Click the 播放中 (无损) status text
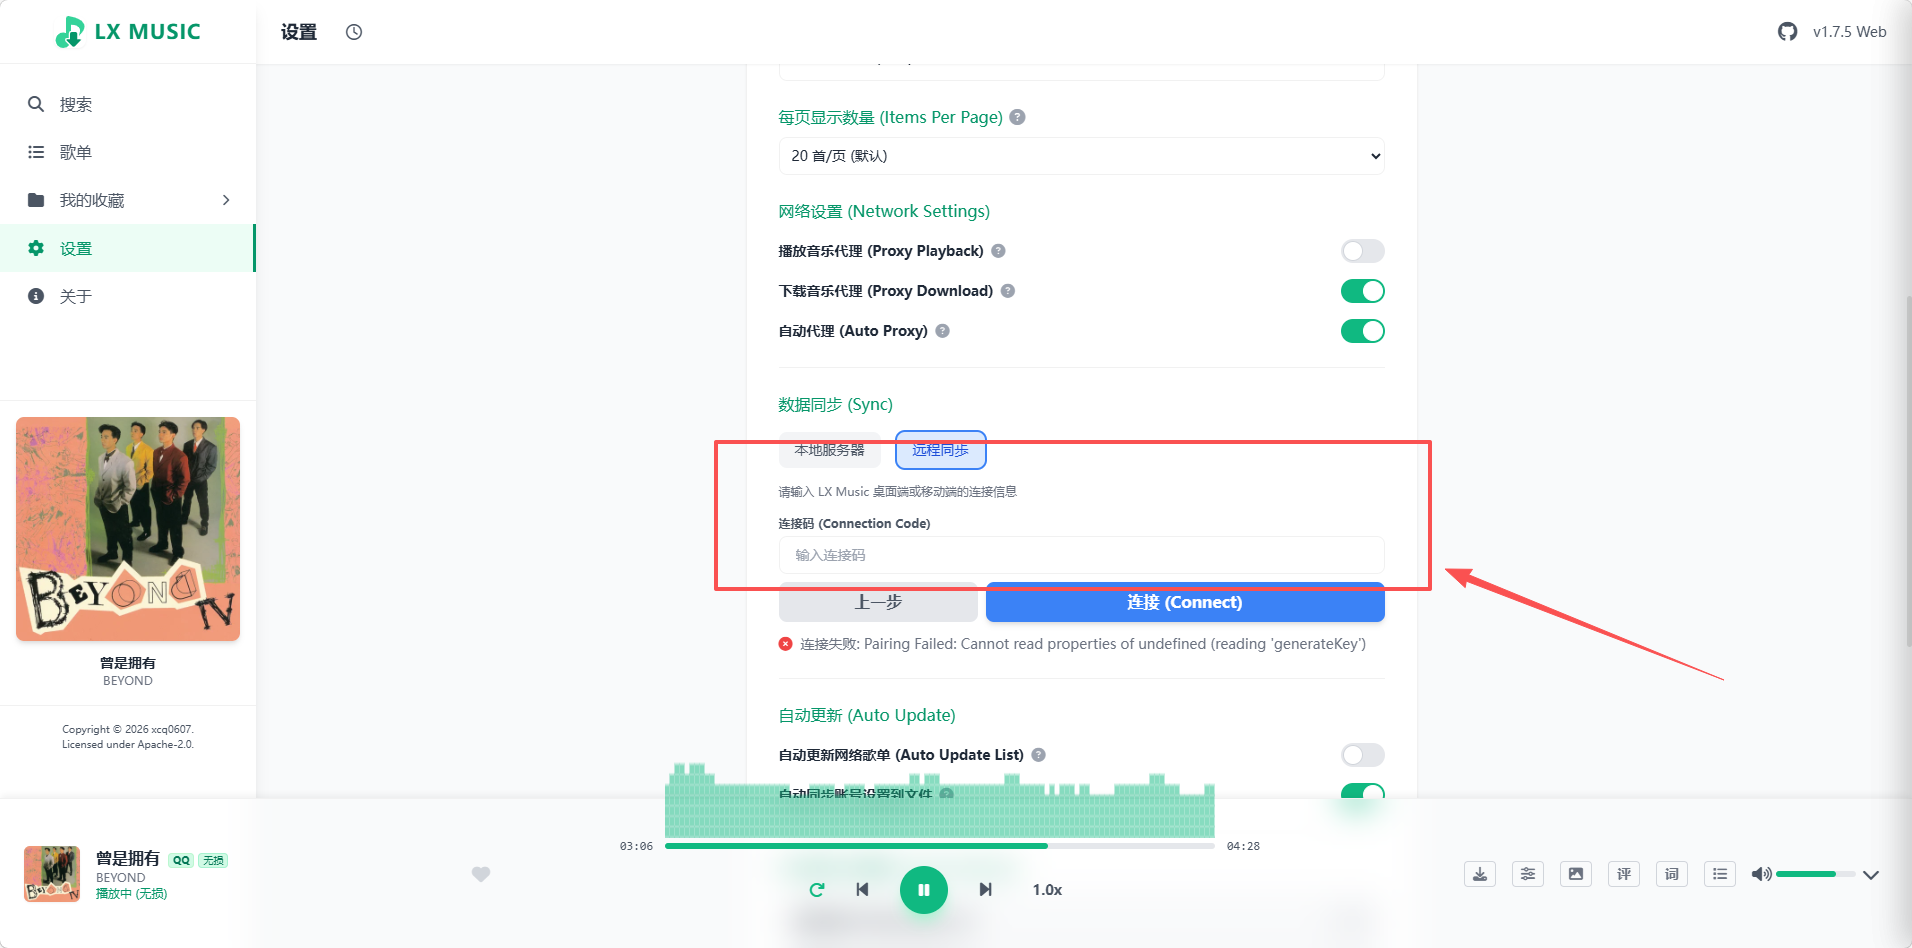The width and height of the screenshot is (1912, 948). [132, 894]
